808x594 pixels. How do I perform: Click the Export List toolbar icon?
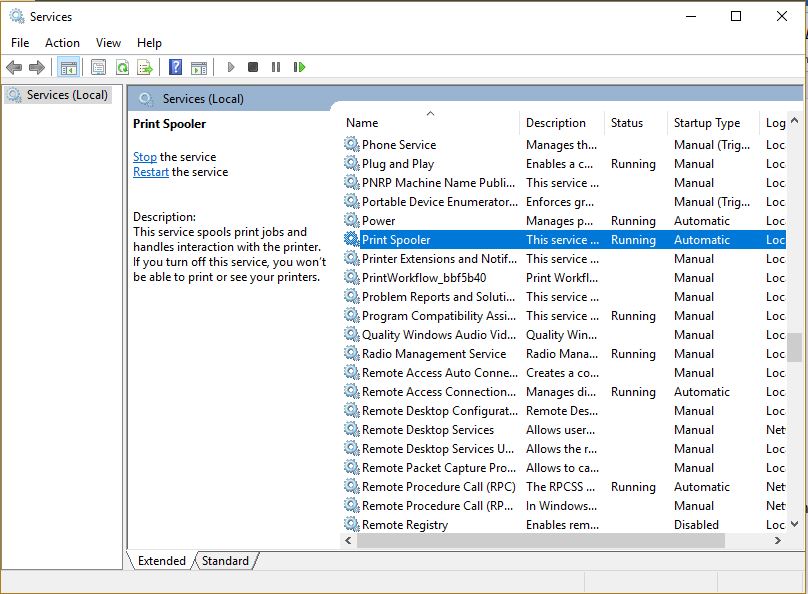pyautogui.click(x=145, y=67)
